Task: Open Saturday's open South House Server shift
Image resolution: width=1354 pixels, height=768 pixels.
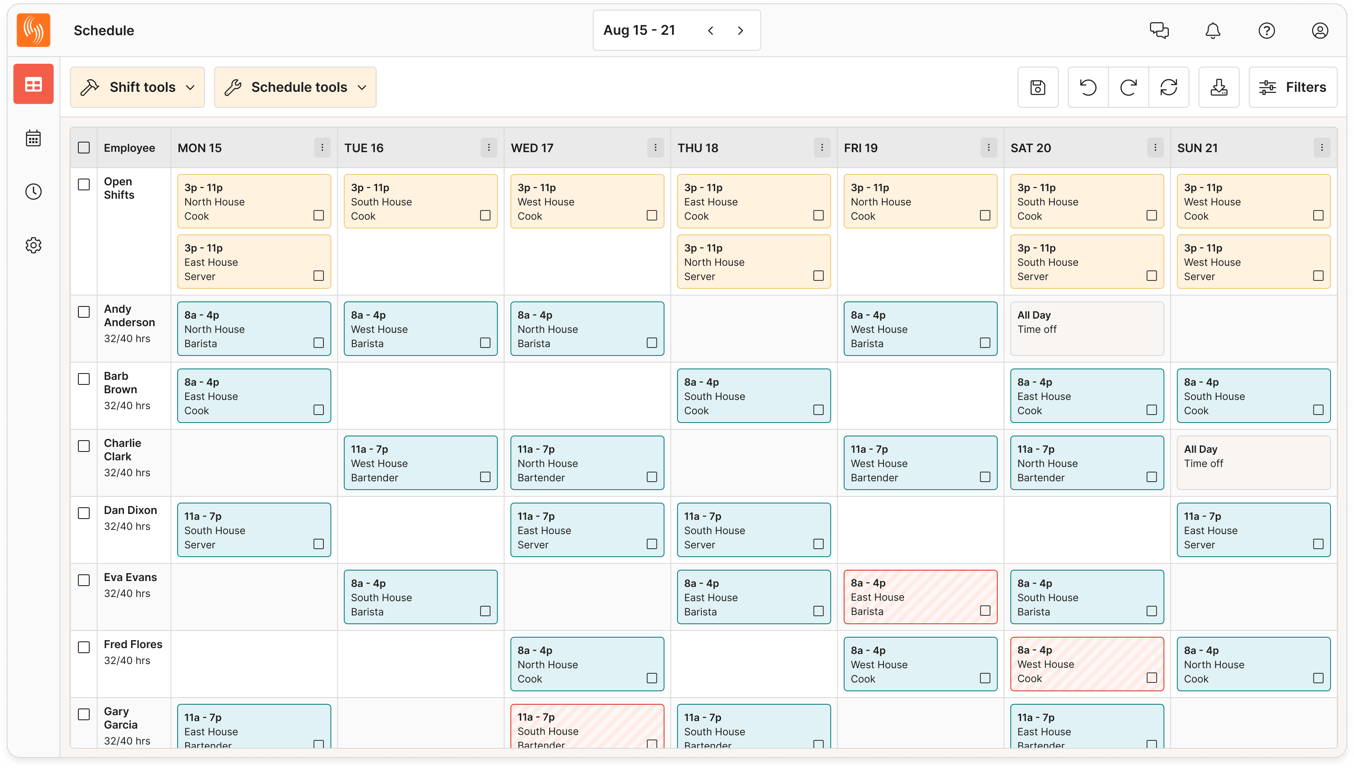Action: (1087, 262)
